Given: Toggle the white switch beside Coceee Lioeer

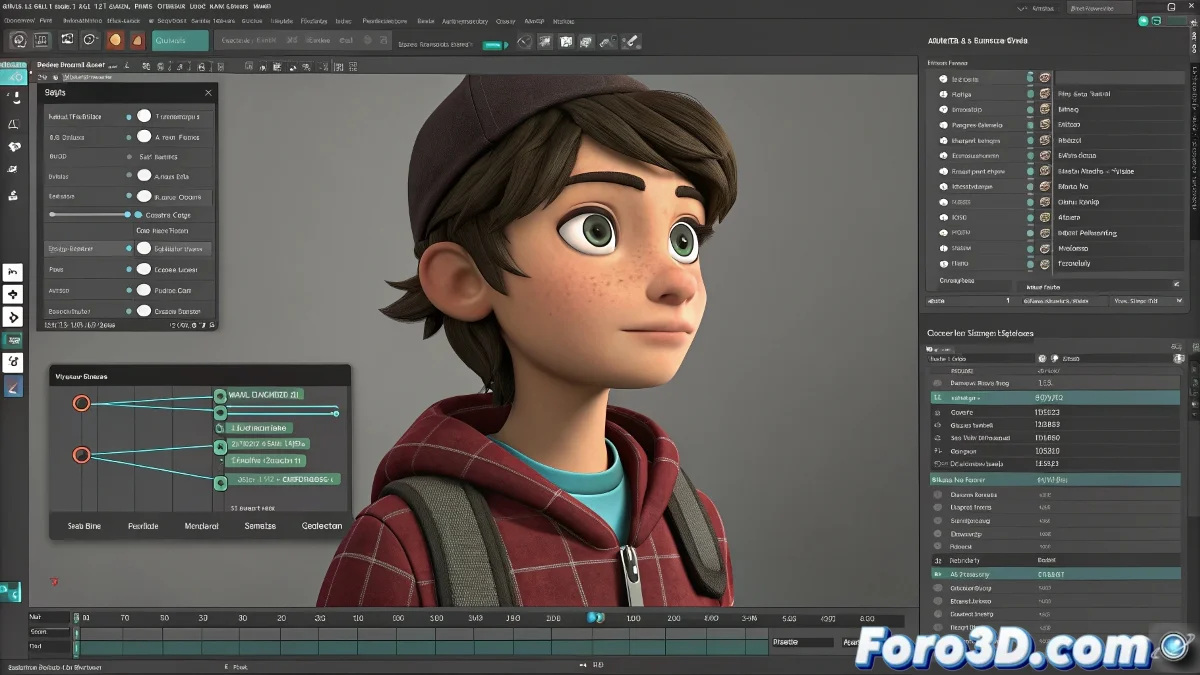Looking at the screenshot, I should pos(144,269).
